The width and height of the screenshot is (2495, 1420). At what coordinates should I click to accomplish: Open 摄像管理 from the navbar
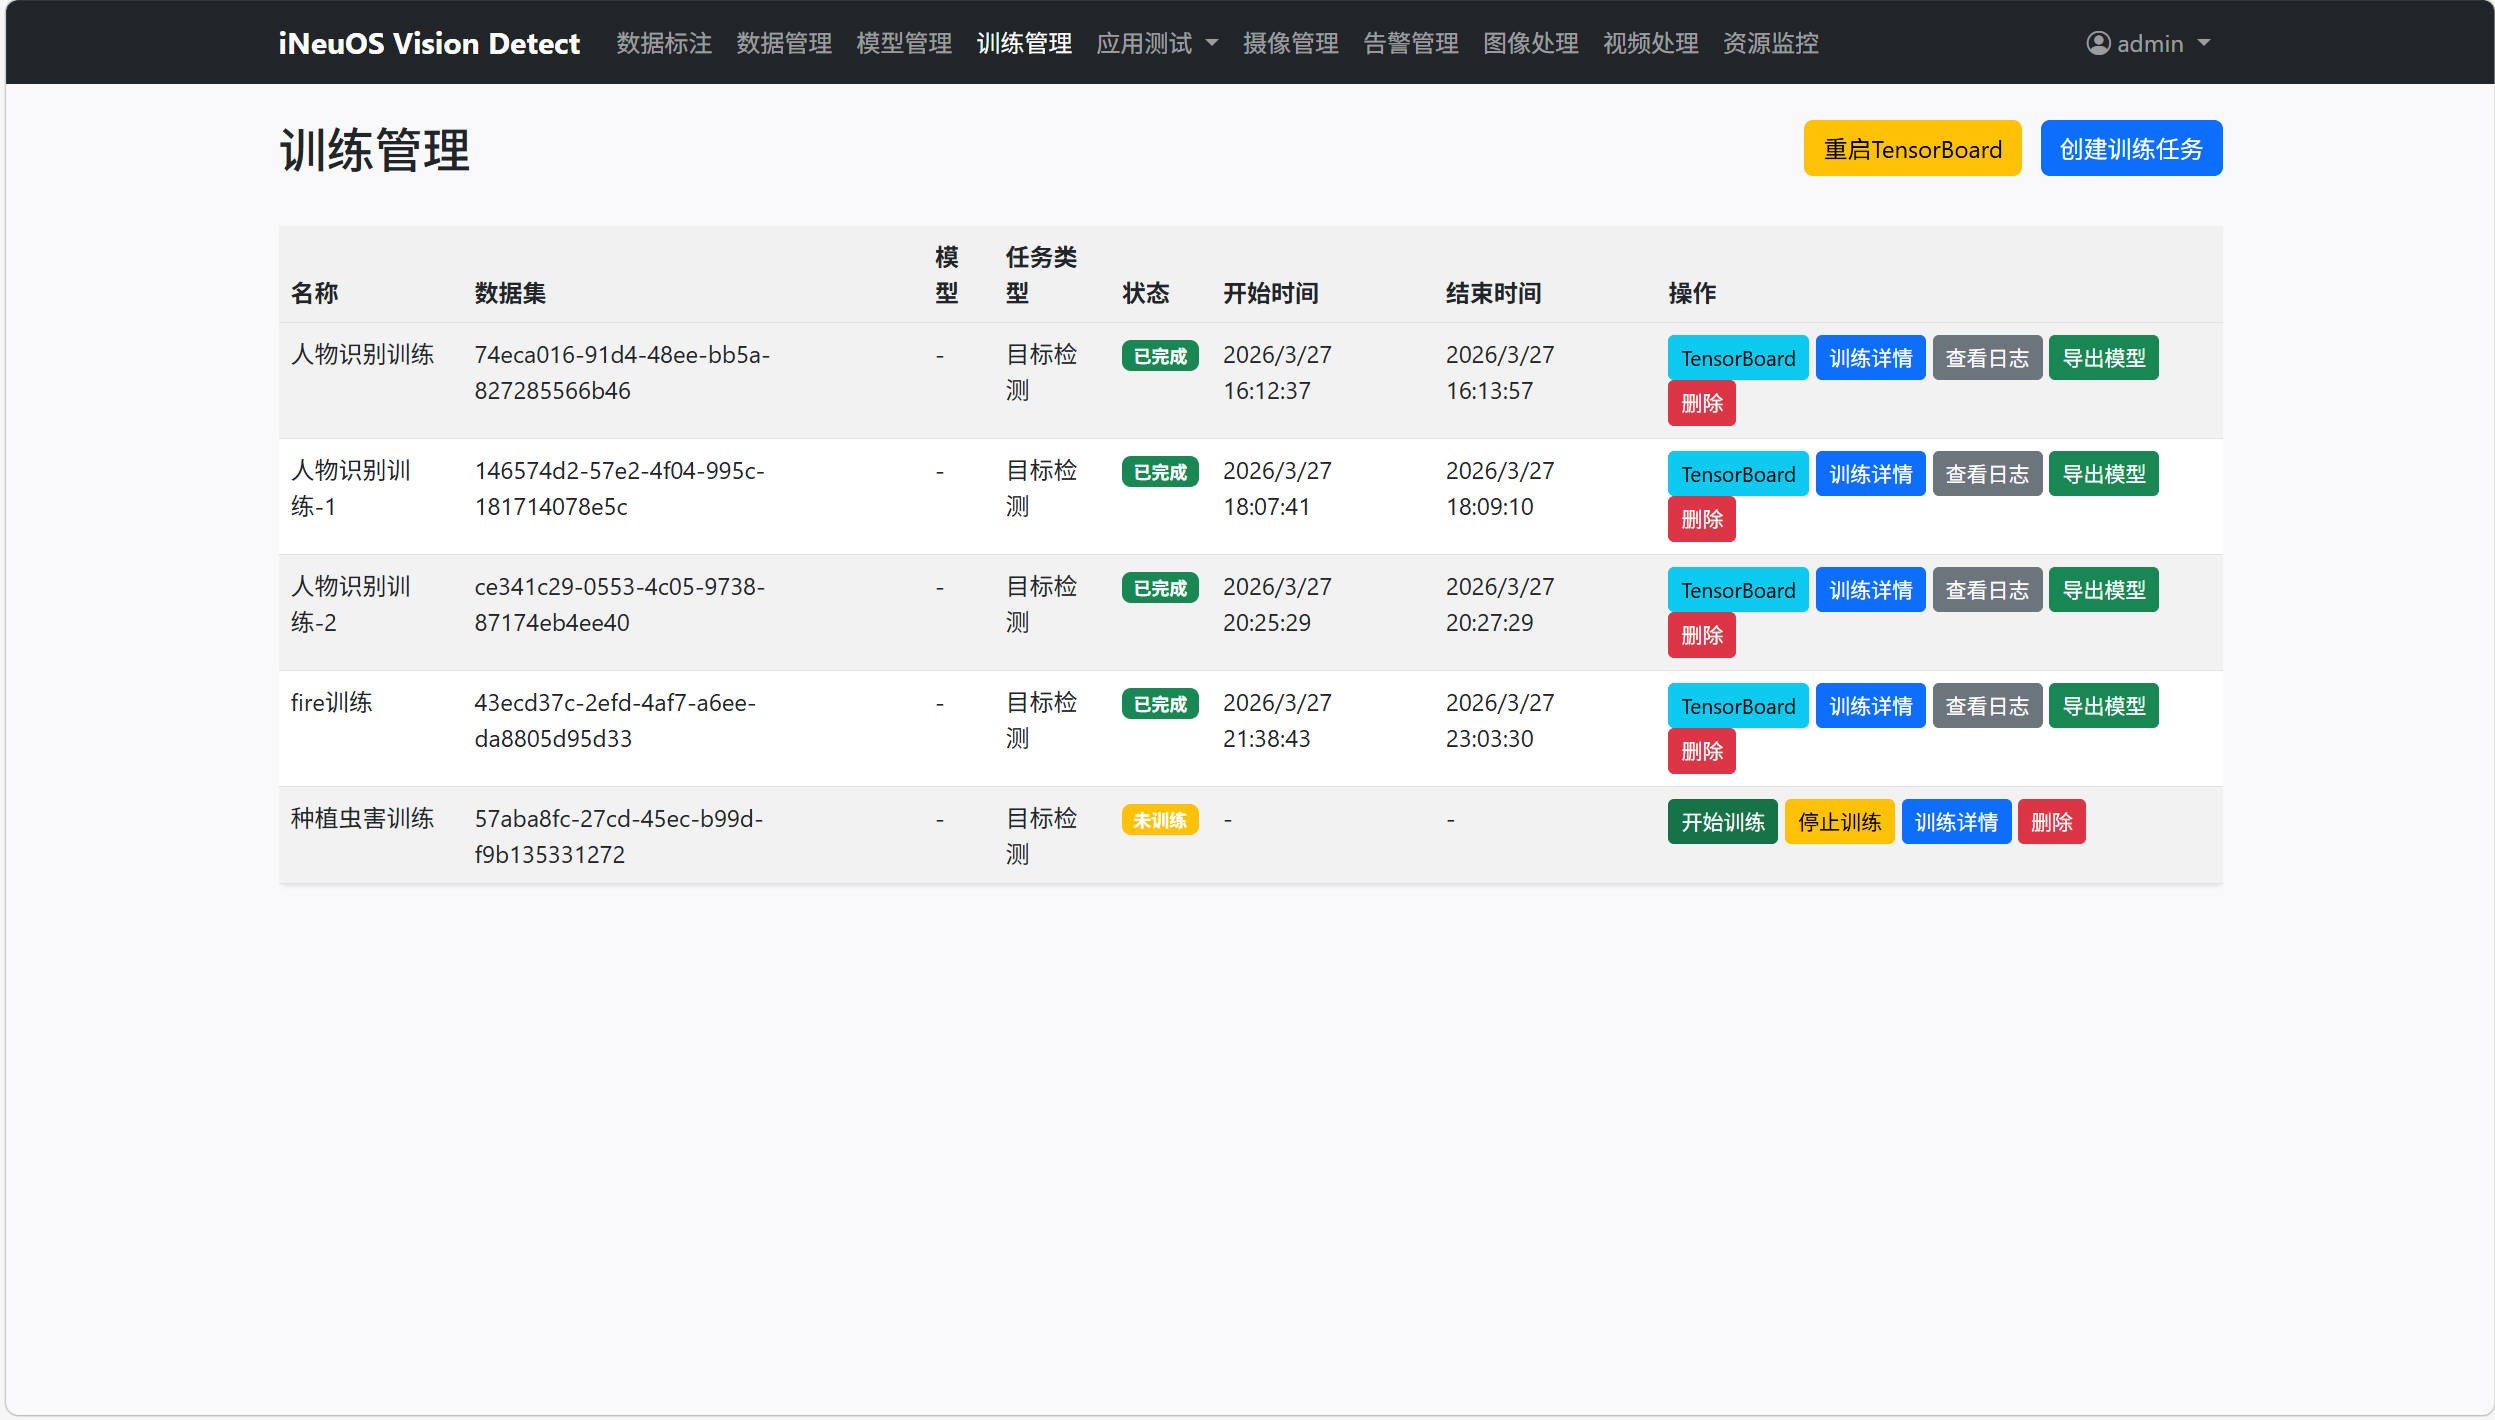tap(1290, 43)
